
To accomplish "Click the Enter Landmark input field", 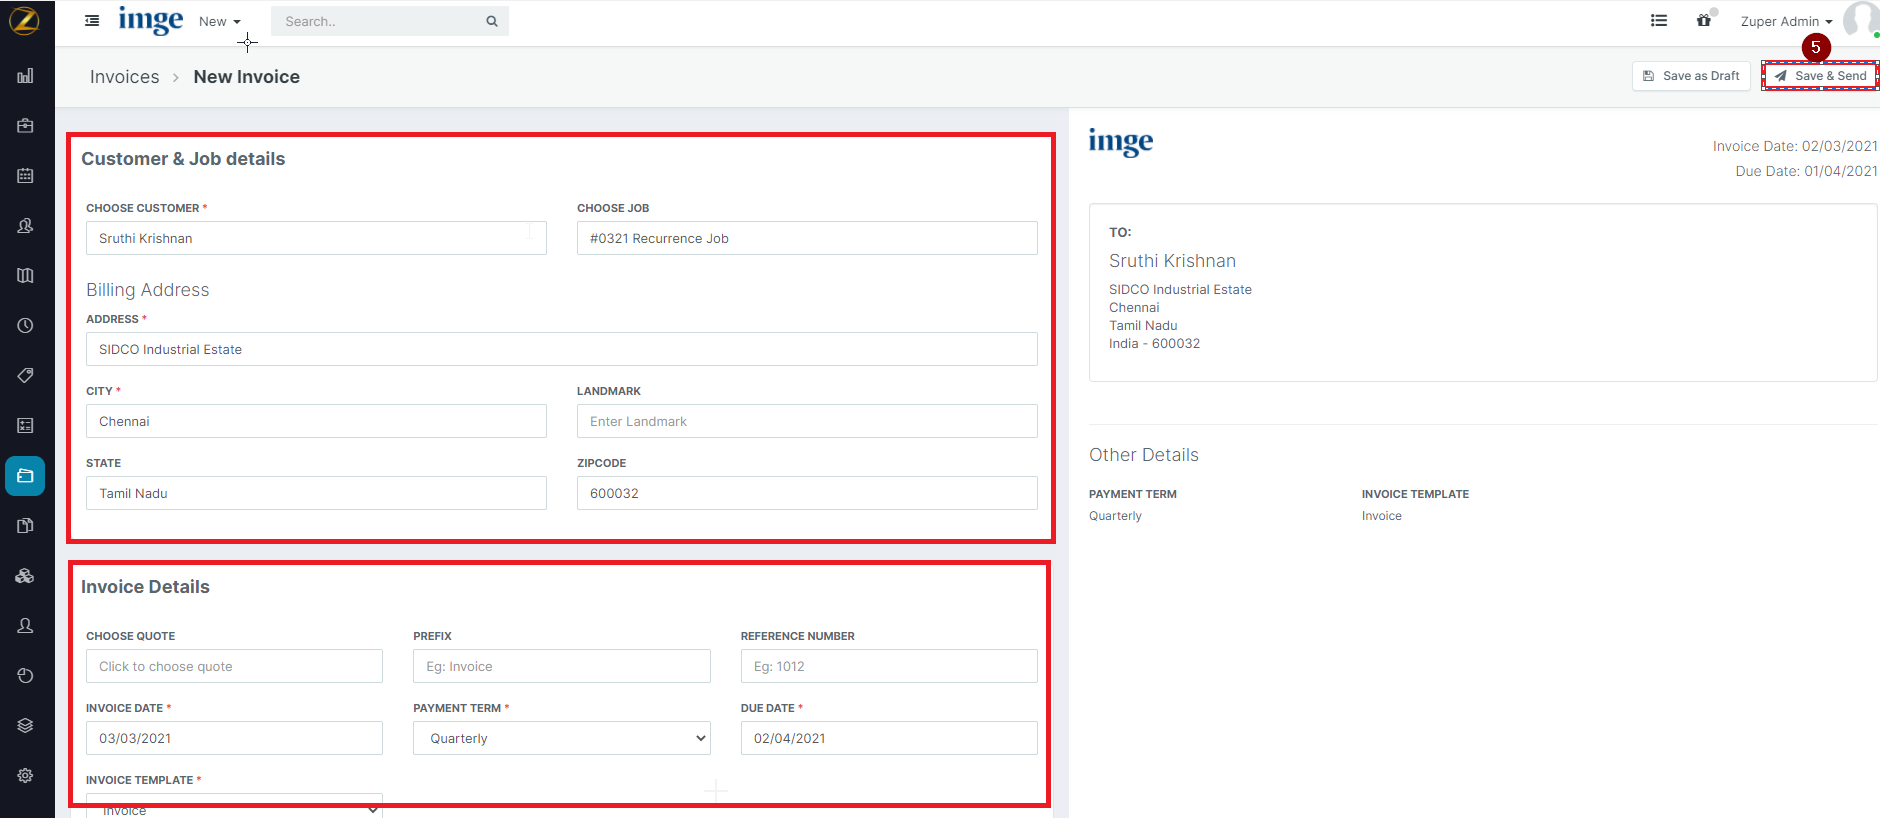I will click(x=806, y=421).
